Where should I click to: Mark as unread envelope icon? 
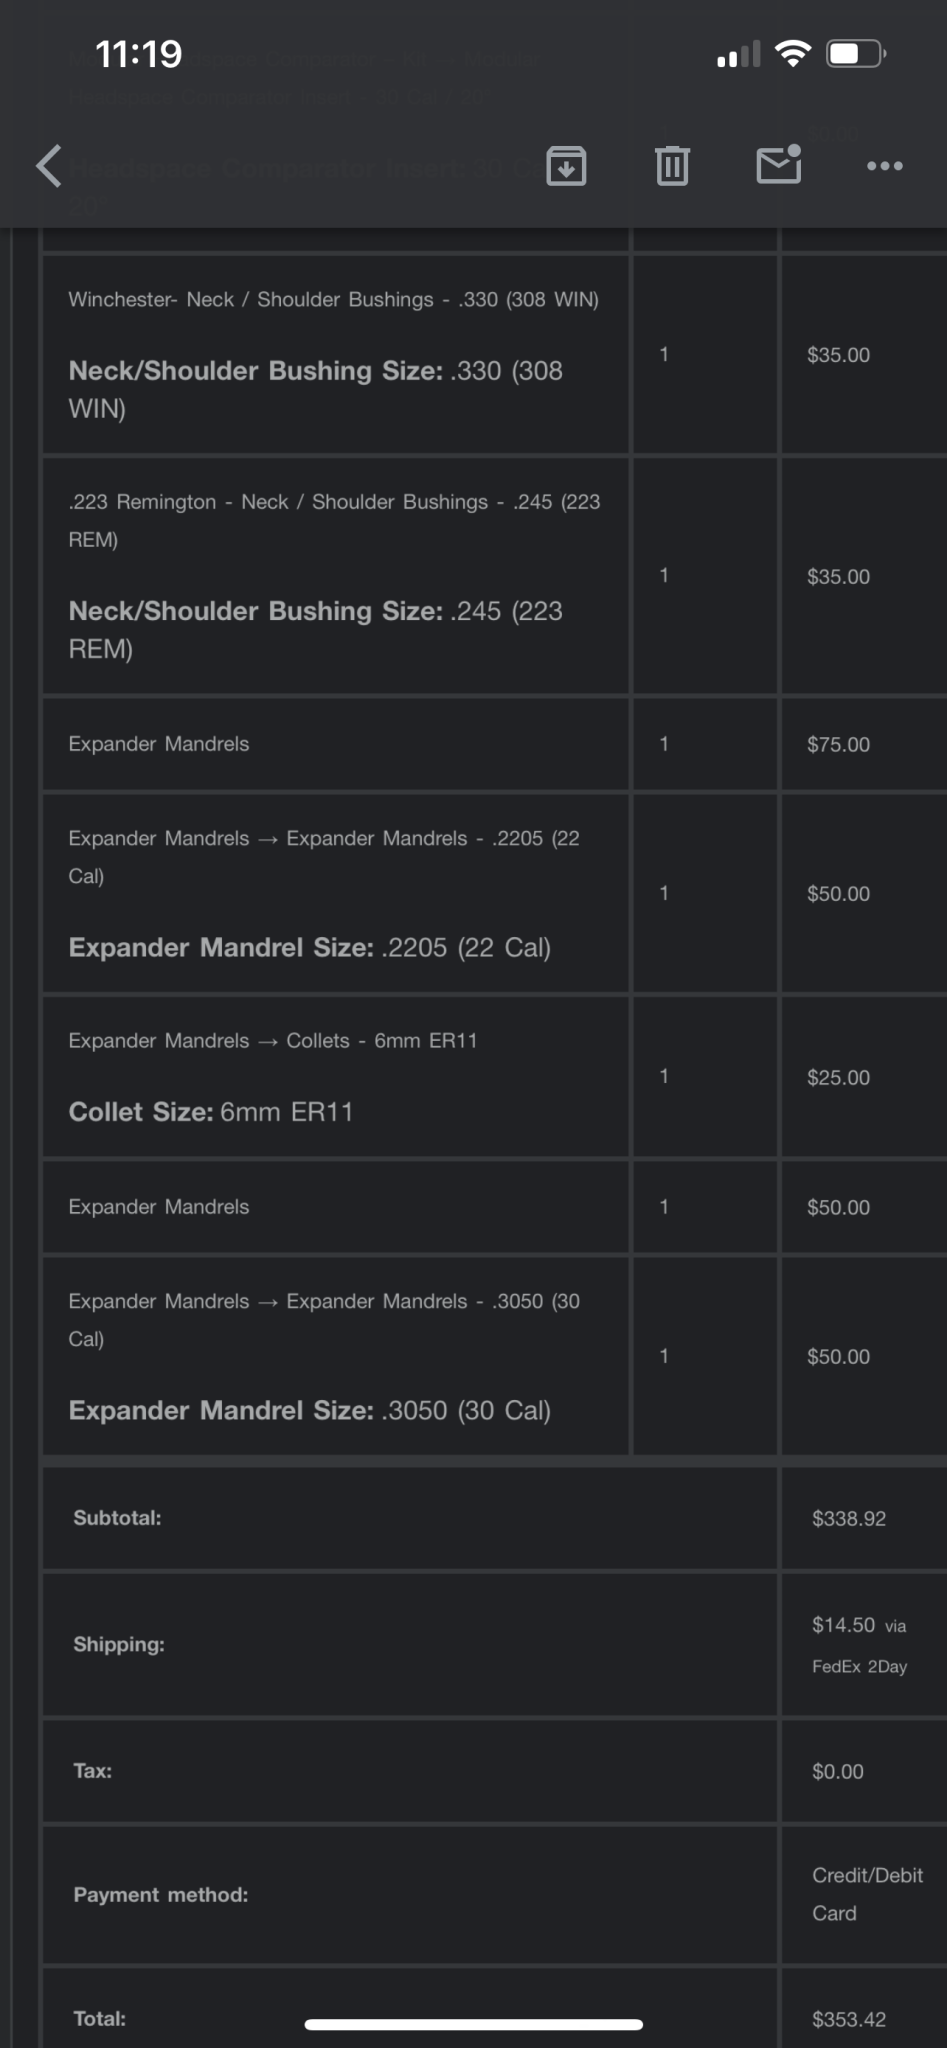(779, 165)
